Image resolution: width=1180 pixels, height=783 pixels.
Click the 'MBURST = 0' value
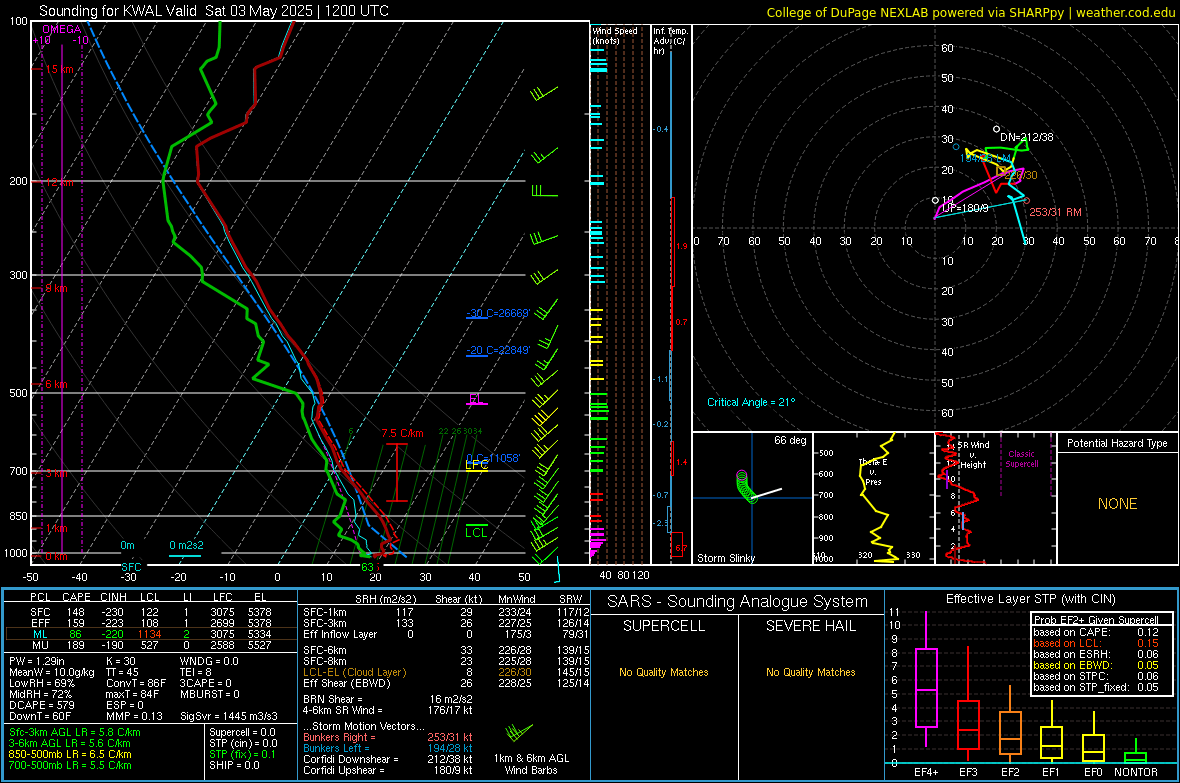click(210, 694)
